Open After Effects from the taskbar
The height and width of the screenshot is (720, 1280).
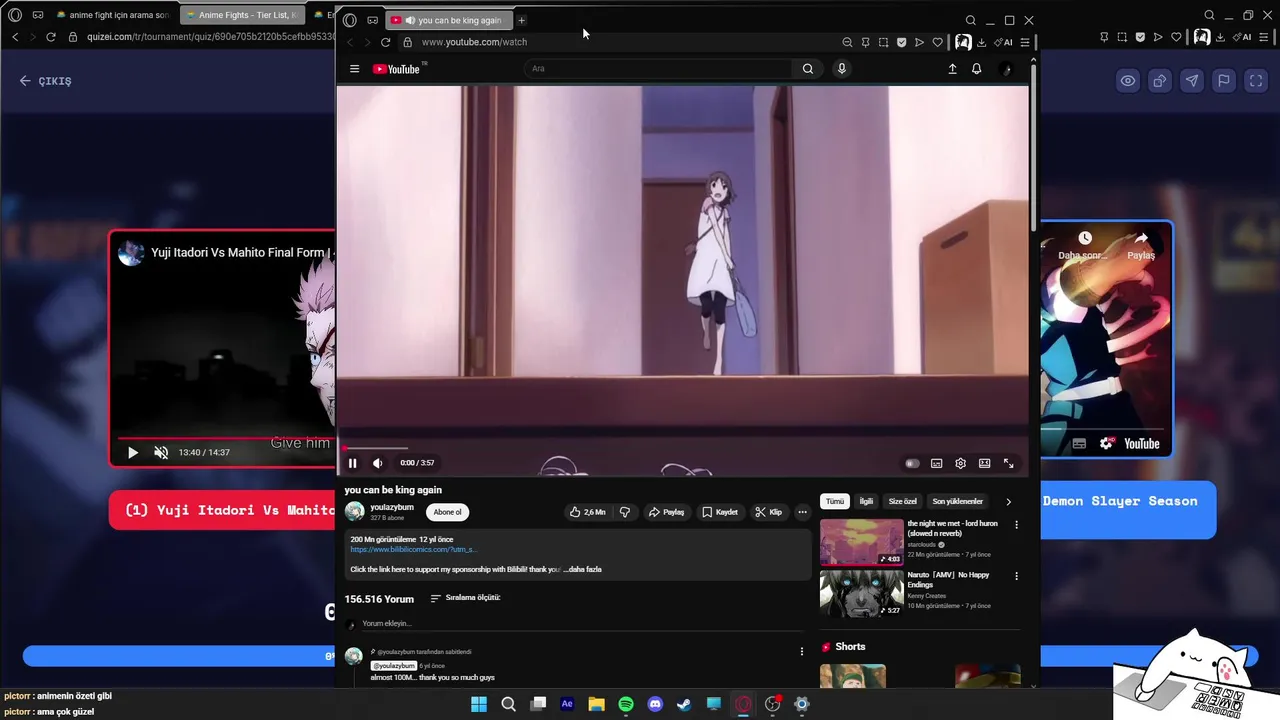(x=567, y=704)
